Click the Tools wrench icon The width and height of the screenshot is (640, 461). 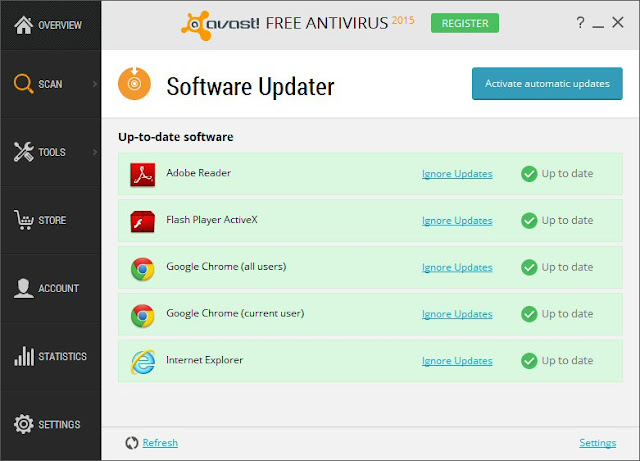(23, 152)
